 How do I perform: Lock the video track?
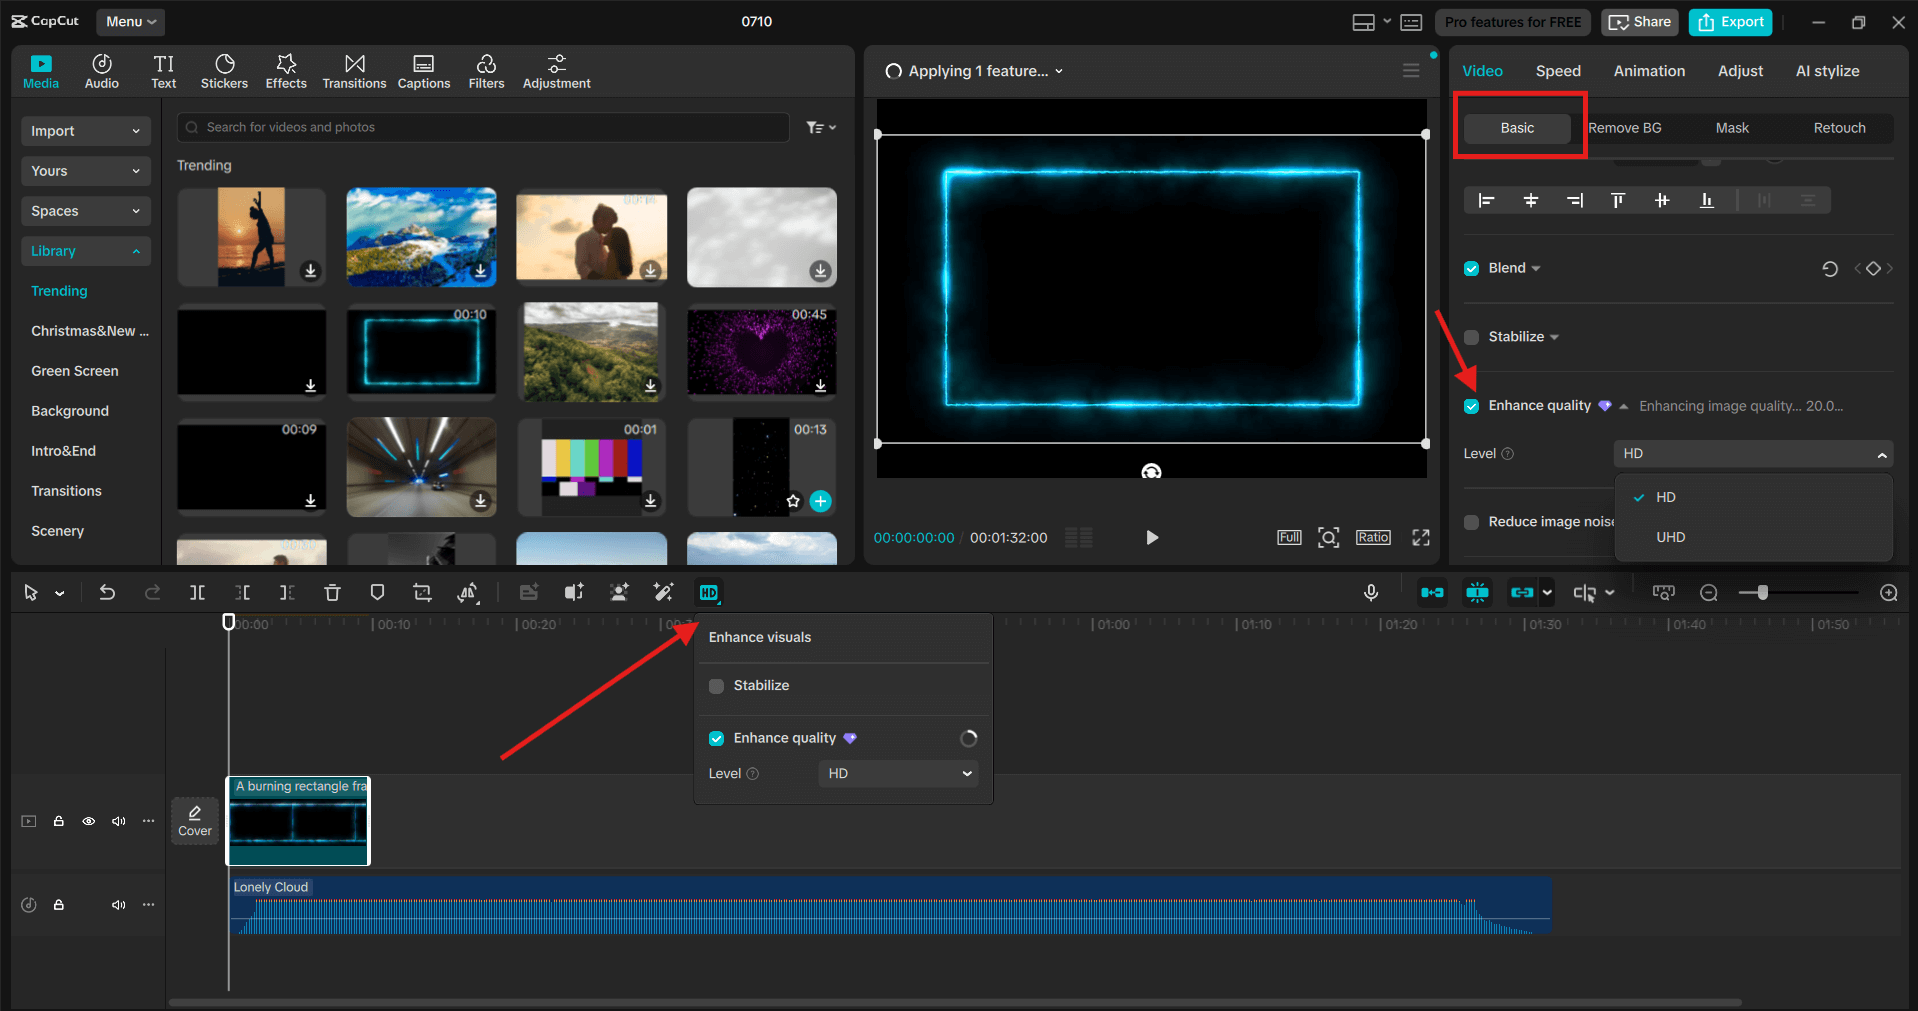pos(59,821)
